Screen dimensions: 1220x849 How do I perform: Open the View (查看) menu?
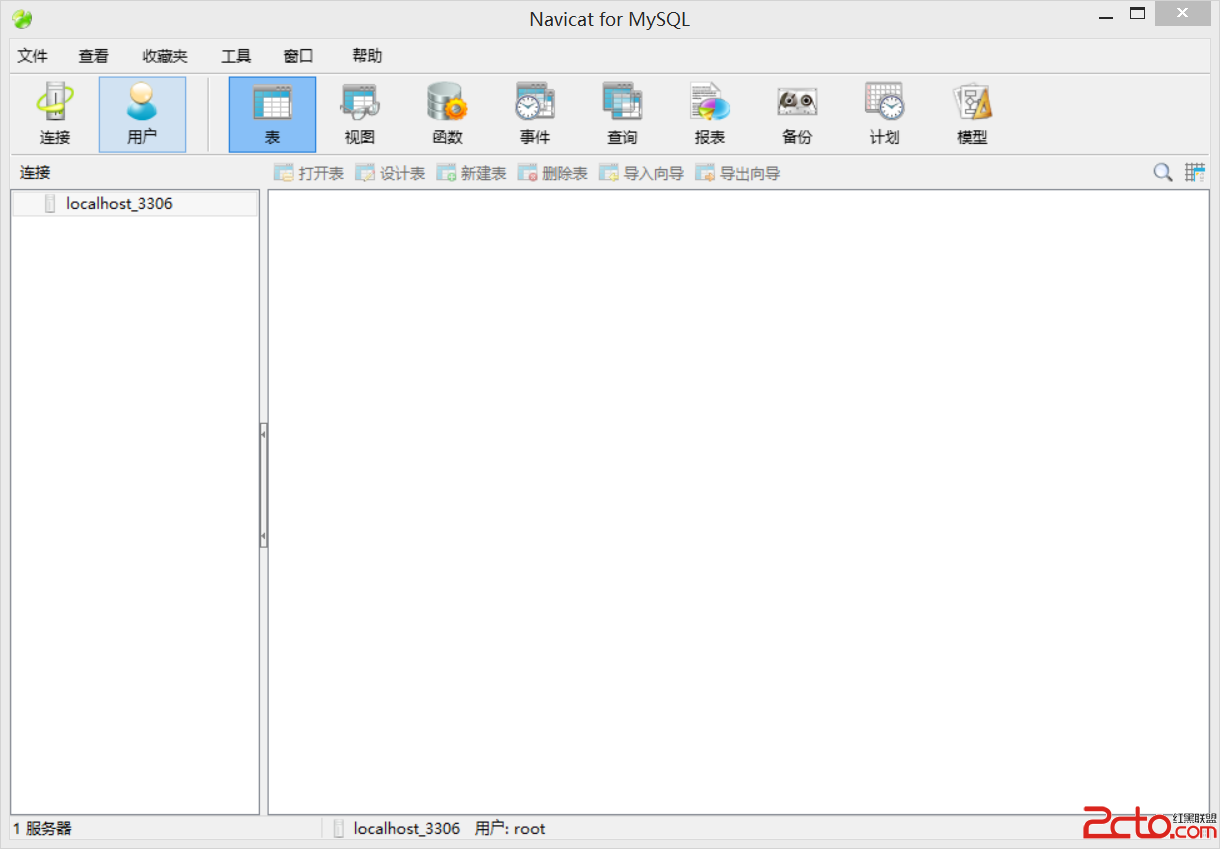pyautogui.click(x=94, y=56)
